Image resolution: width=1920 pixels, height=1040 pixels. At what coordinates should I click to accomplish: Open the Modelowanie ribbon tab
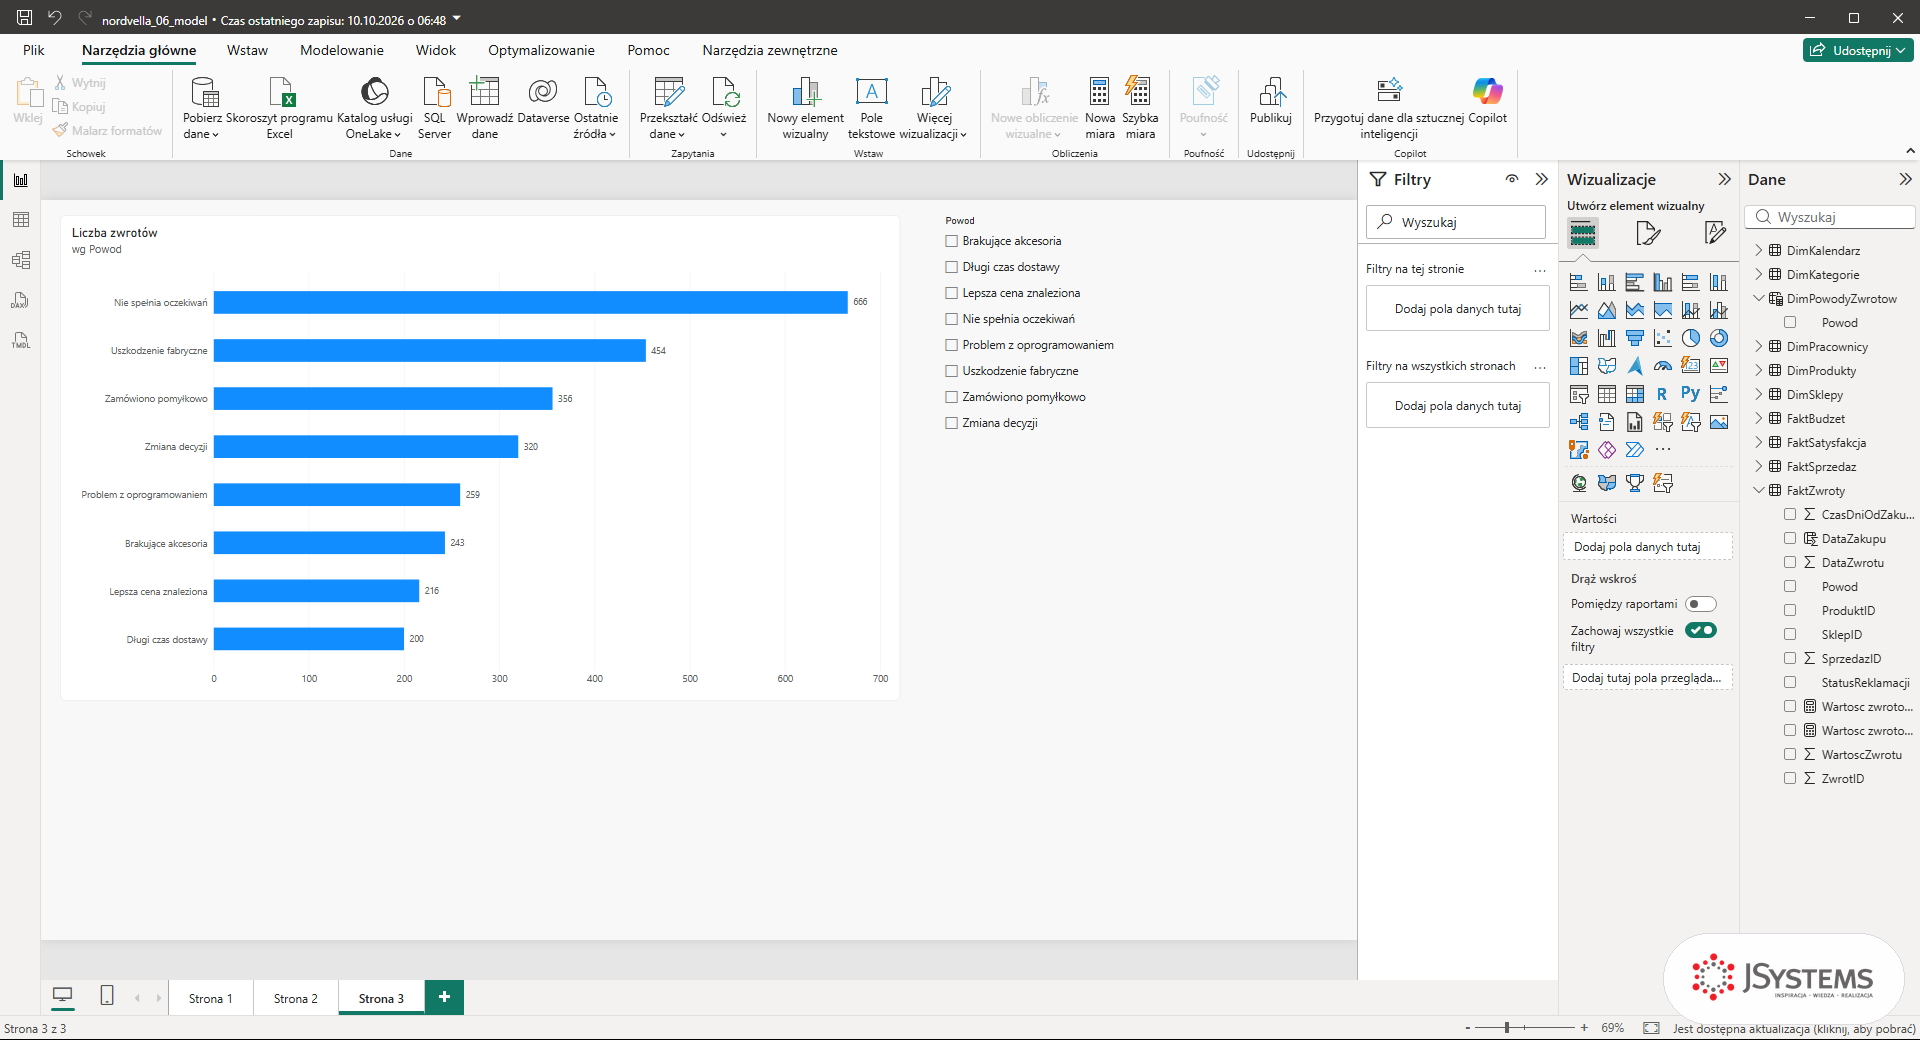tap(342, 50)
